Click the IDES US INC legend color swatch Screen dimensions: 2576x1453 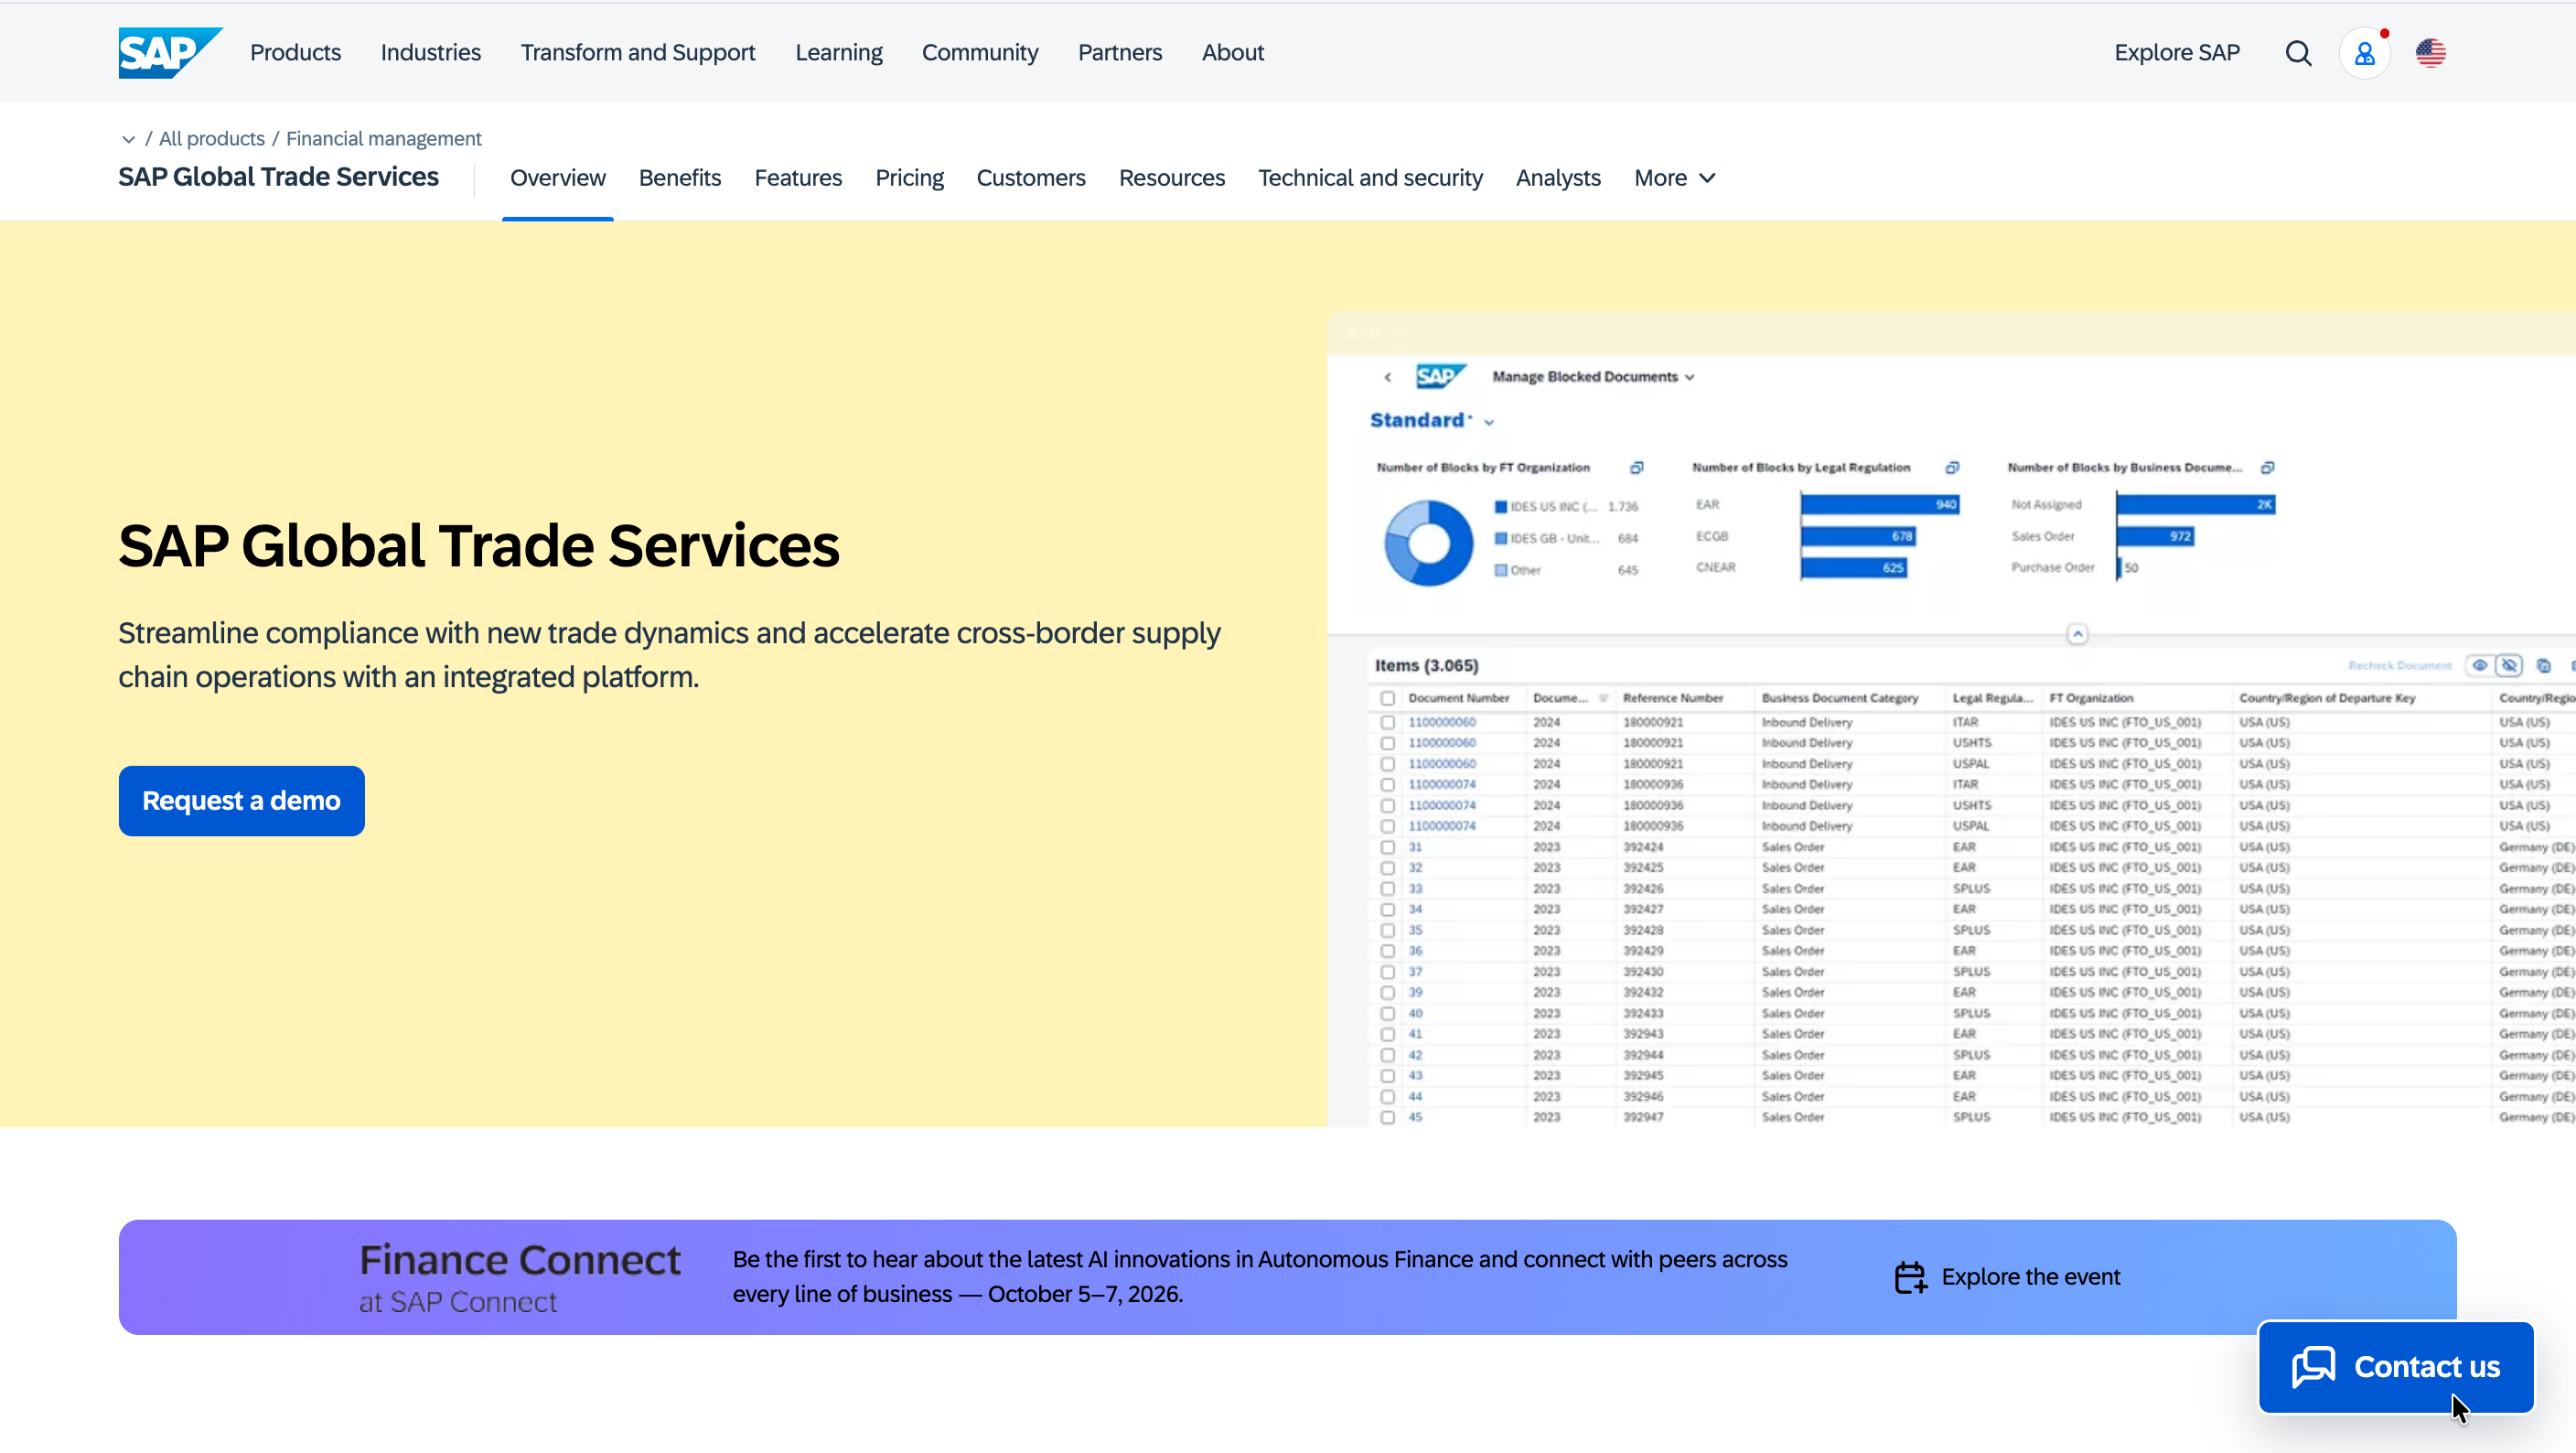click(1500, 507)
